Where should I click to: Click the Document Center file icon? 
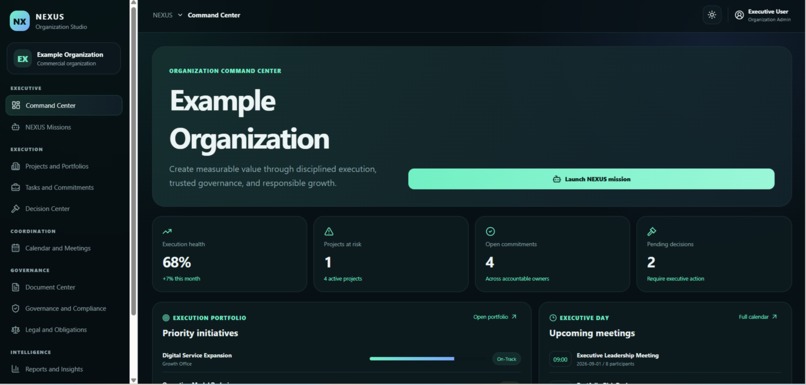pos(16,287)
